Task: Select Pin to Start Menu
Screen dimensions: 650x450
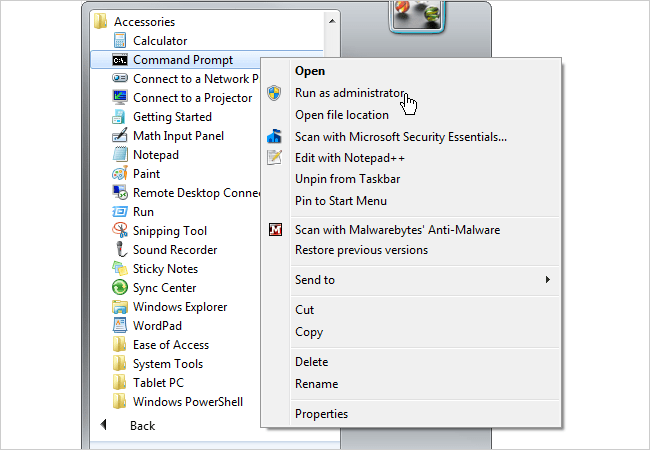Action: (x=341, y=201)
